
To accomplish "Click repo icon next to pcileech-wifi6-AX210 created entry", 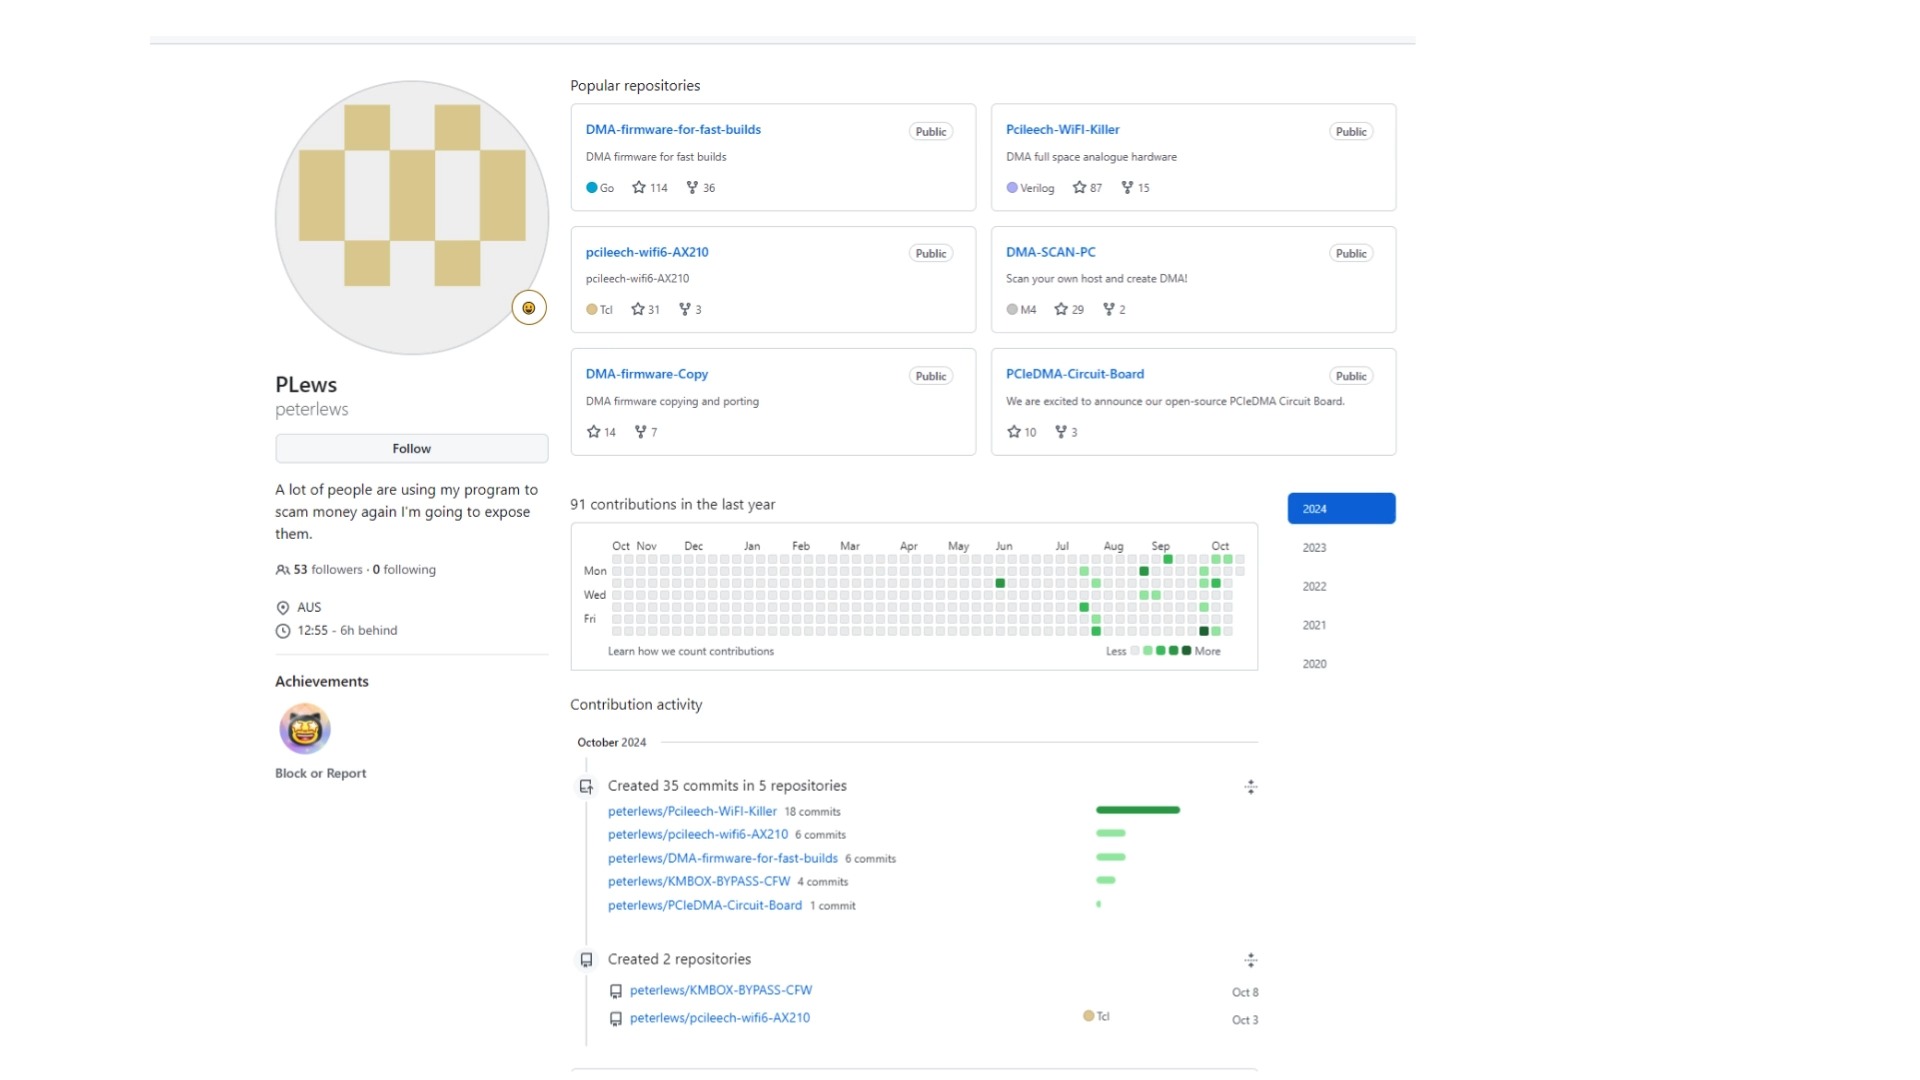I will [x=616, y=1019].
